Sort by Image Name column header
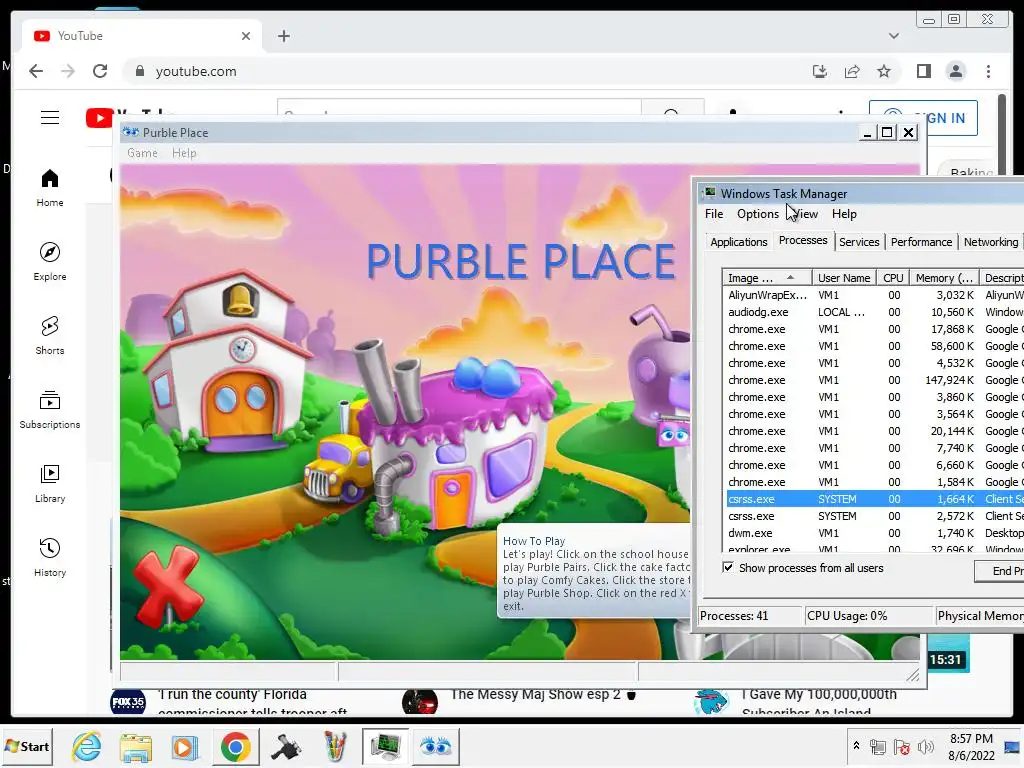1024x768 pixels. pyautogui.click(x=767, y=278)
